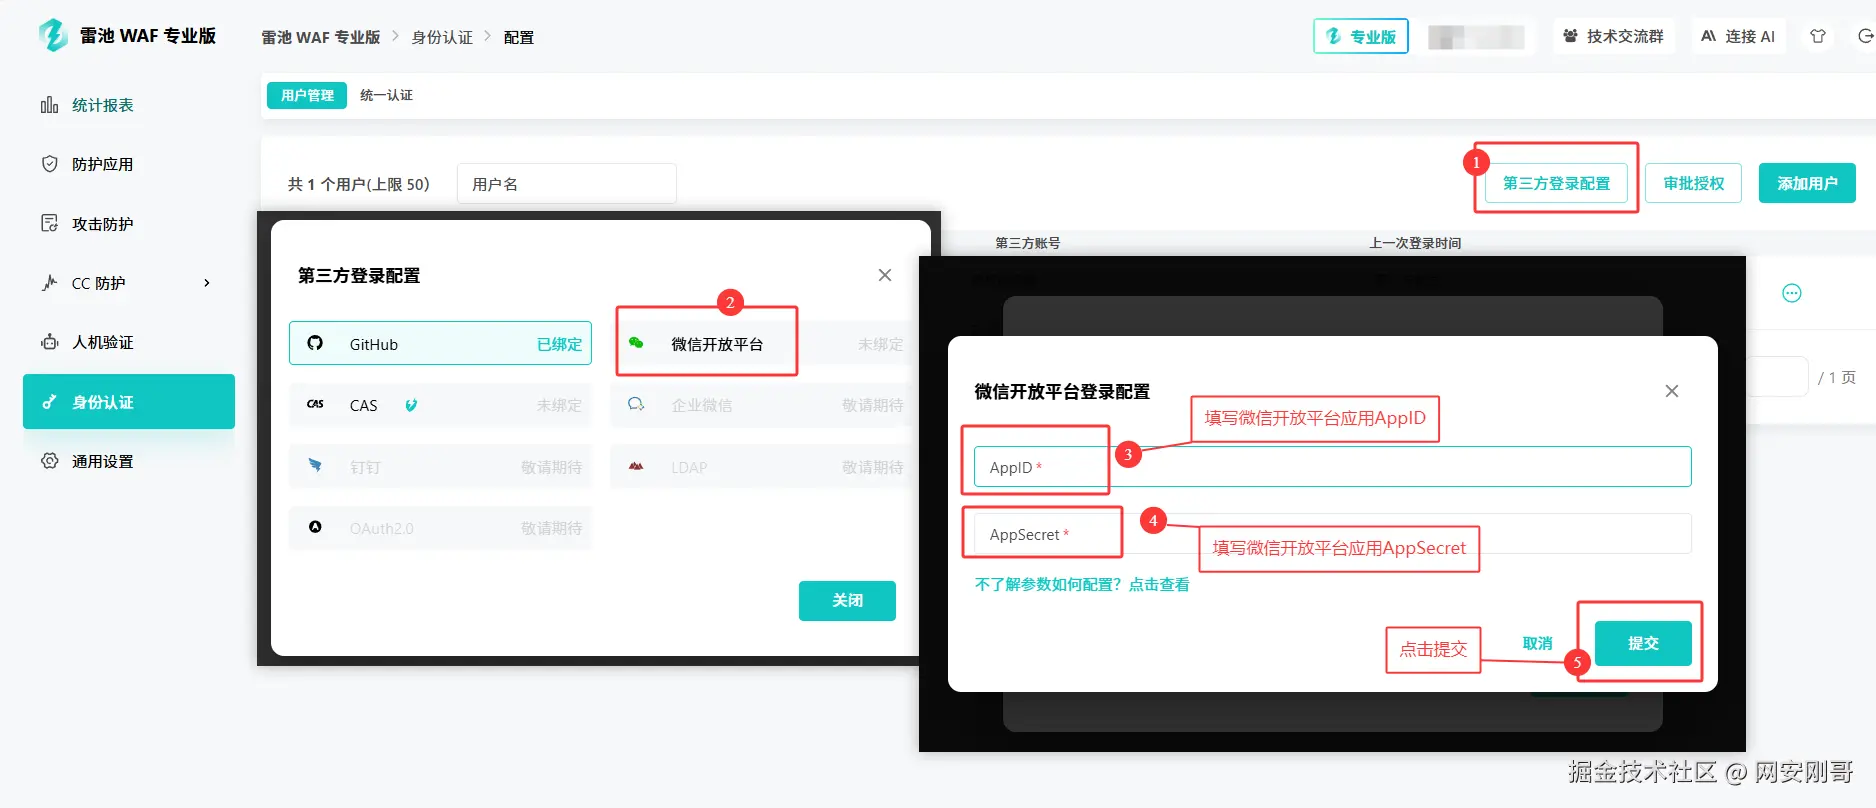The height and width of the screenshot is (808, 1876).
Task: Click the 共 1 个用户(上限 50) text
Action: tap(359, 184)
